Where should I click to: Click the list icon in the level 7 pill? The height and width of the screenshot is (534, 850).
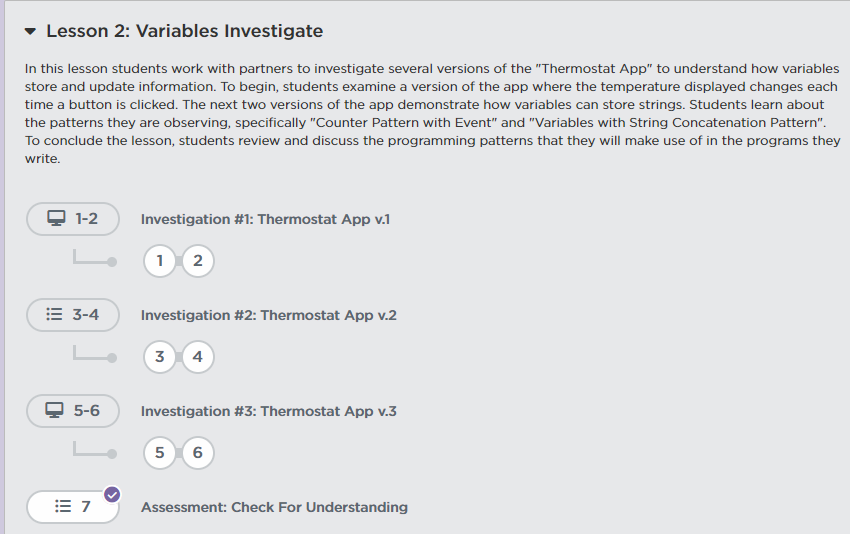(x=63, y=507)
